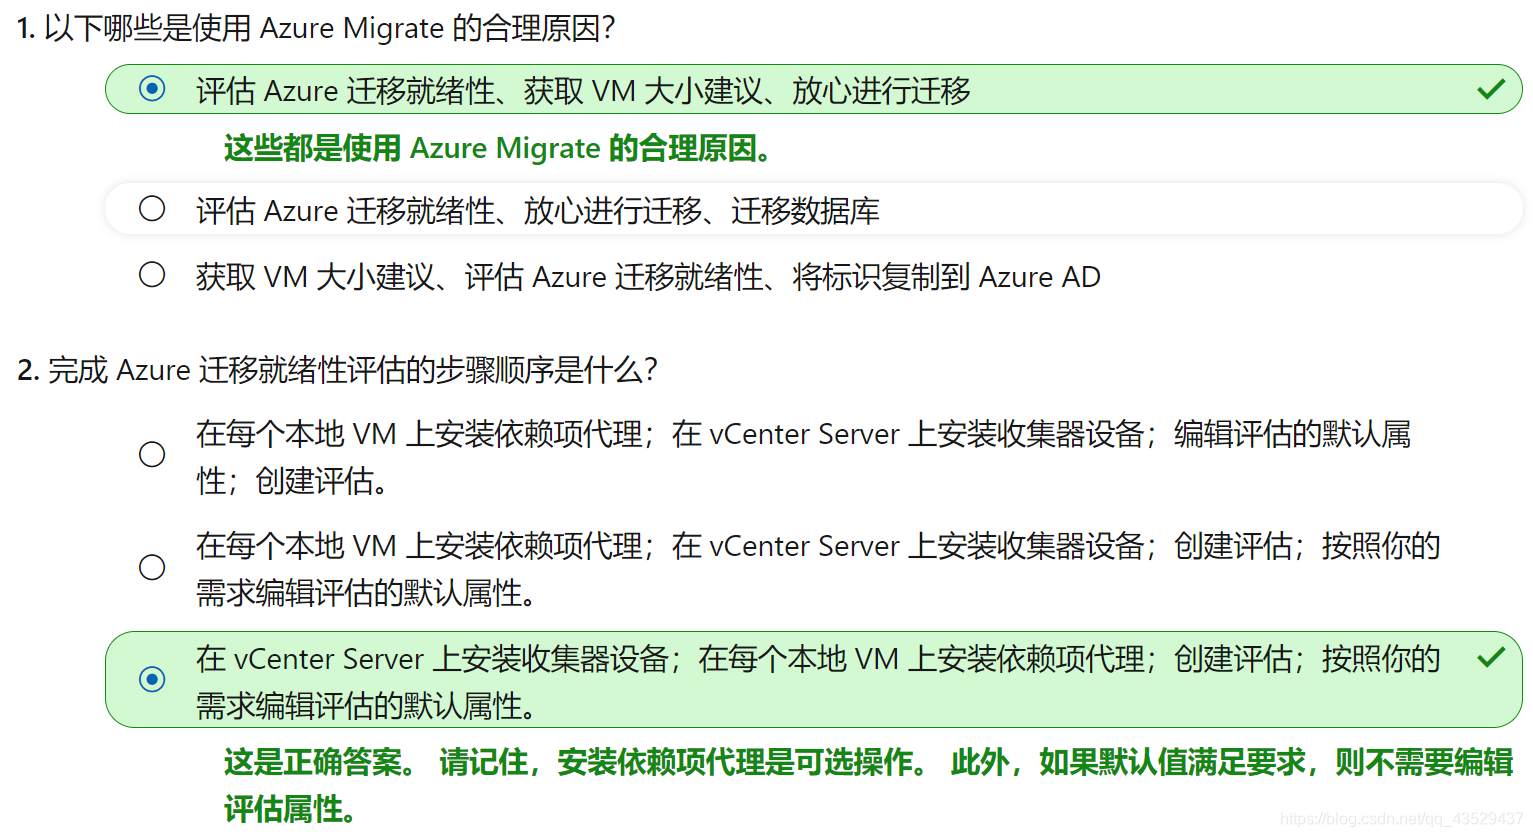Select radio for answer starting 在 vCenter Server 上安装收集器设备
The image size is (1533, 837).
click(152, 679)
